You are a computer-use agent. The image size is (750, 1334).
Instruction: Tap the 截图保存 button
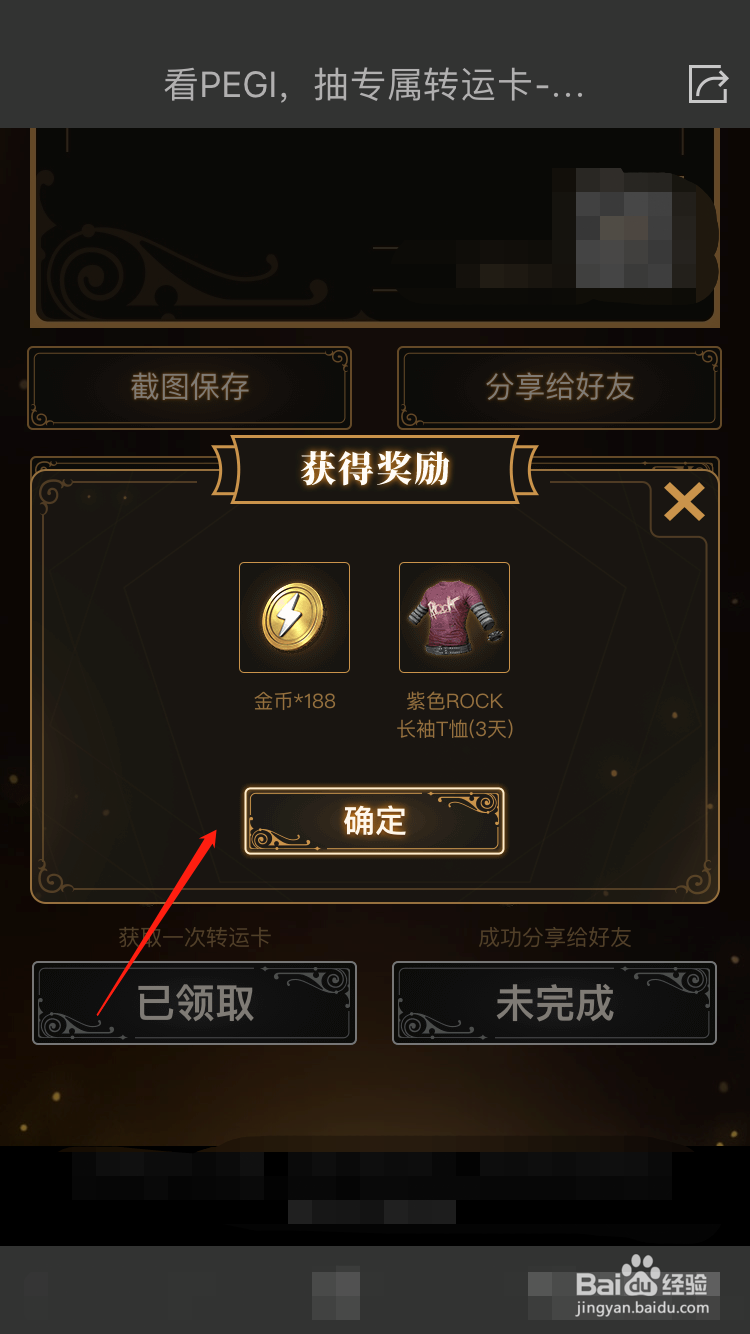click(x=189, y=387)
